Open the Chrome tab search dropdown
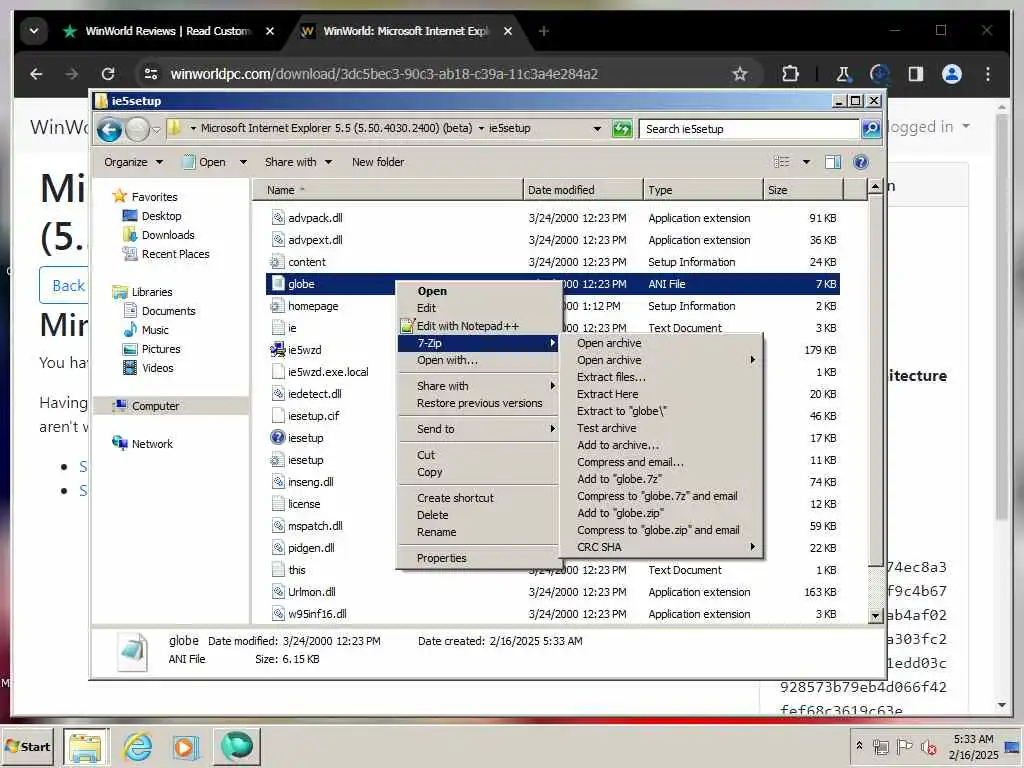This screenshot has height=768, width=1024. [x=34, y=31]
